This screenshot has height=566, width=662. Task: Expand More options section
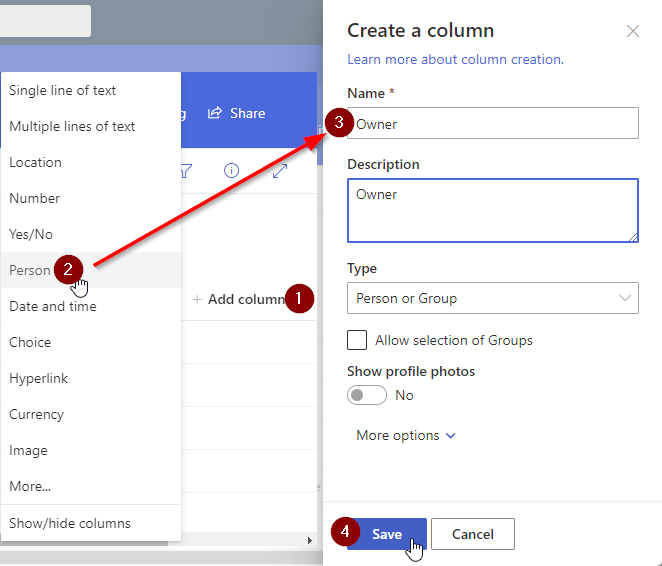[406, 435]
